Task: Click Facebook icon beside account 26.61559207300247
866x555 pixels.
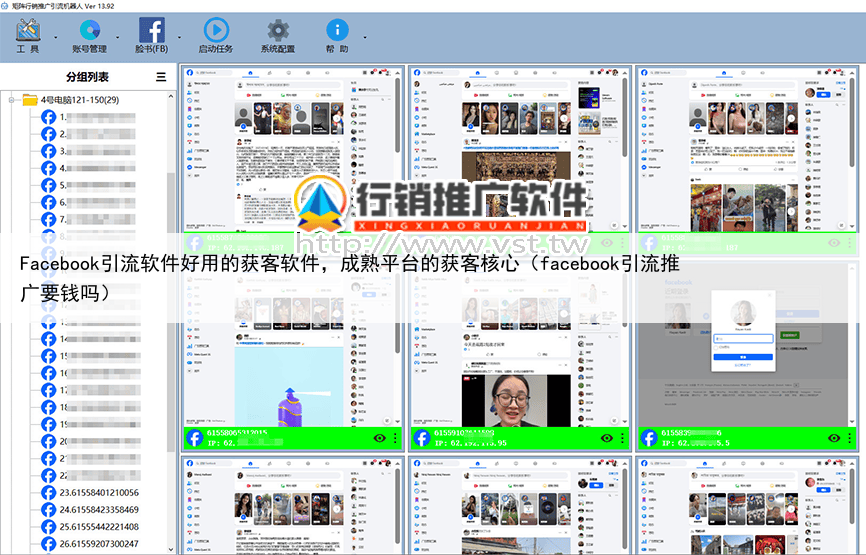Action: coord(49,544)
